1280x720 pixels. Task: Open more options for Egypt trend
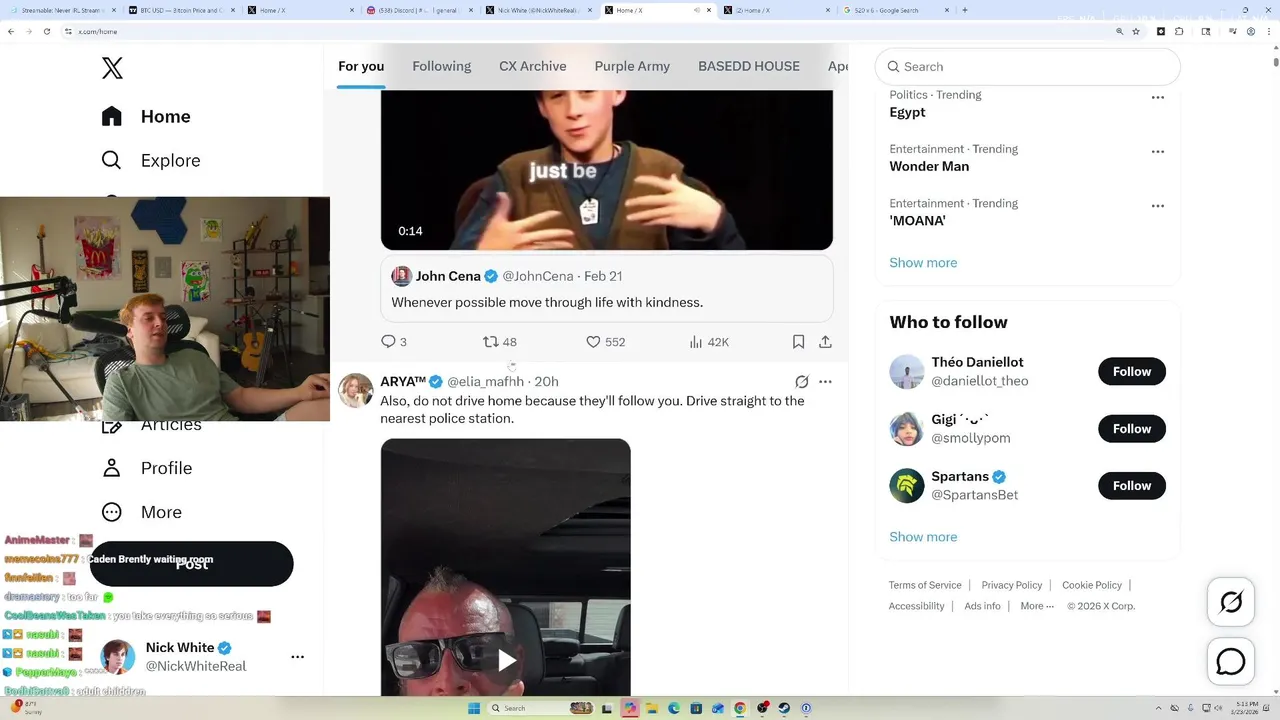point(1157,98)
